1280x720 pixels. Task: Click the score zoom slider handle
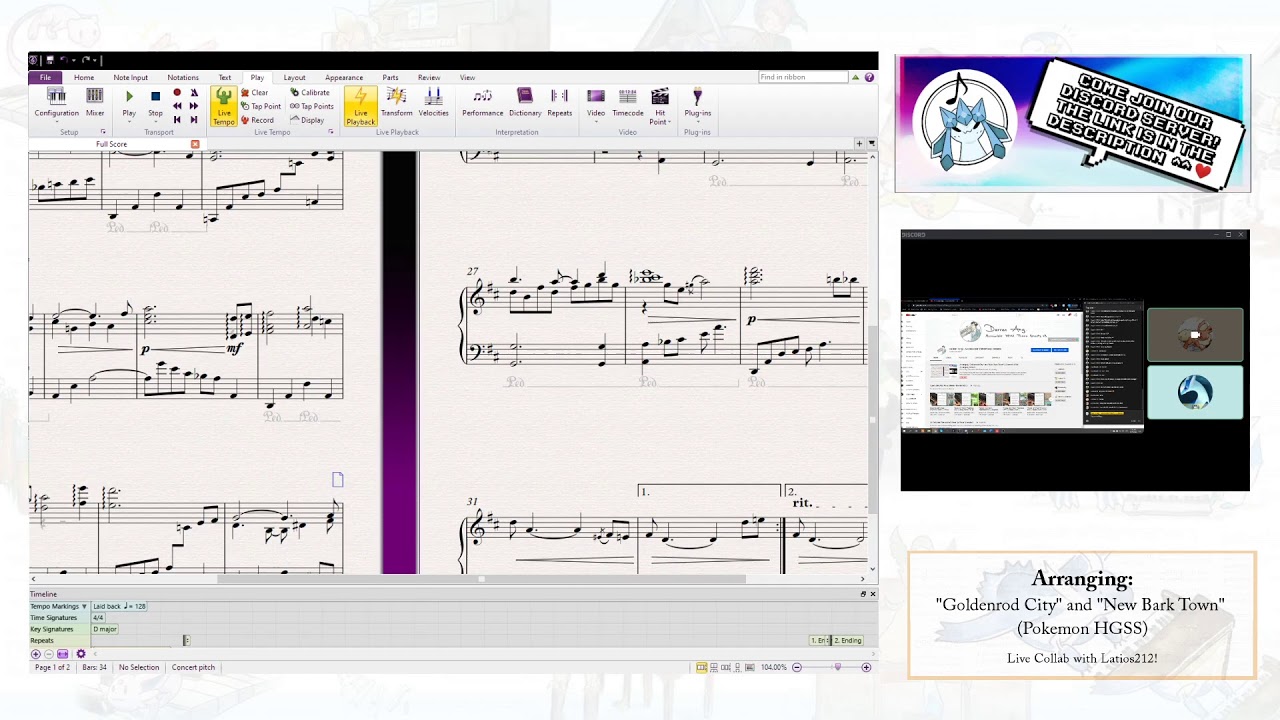pos(838,667)
